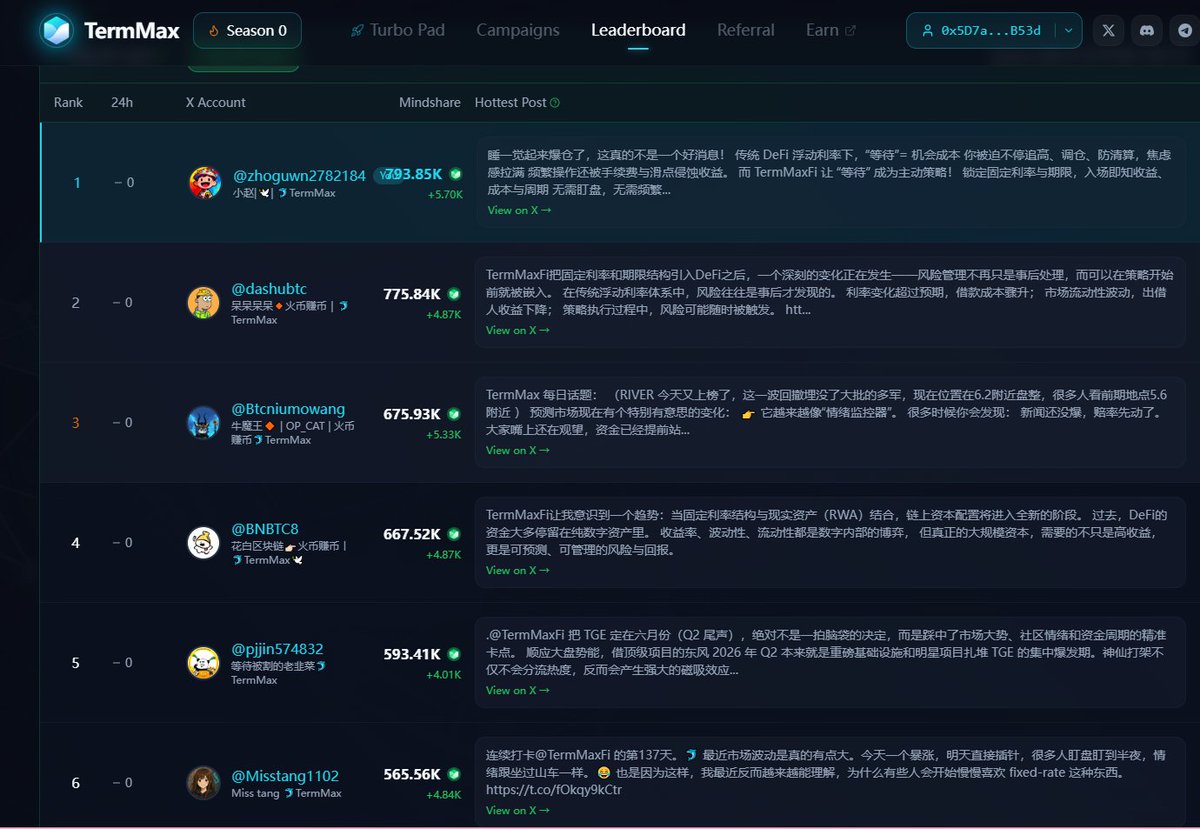
Task: Click green cube icon beside 675.93K
Action: tap(454, 414)
